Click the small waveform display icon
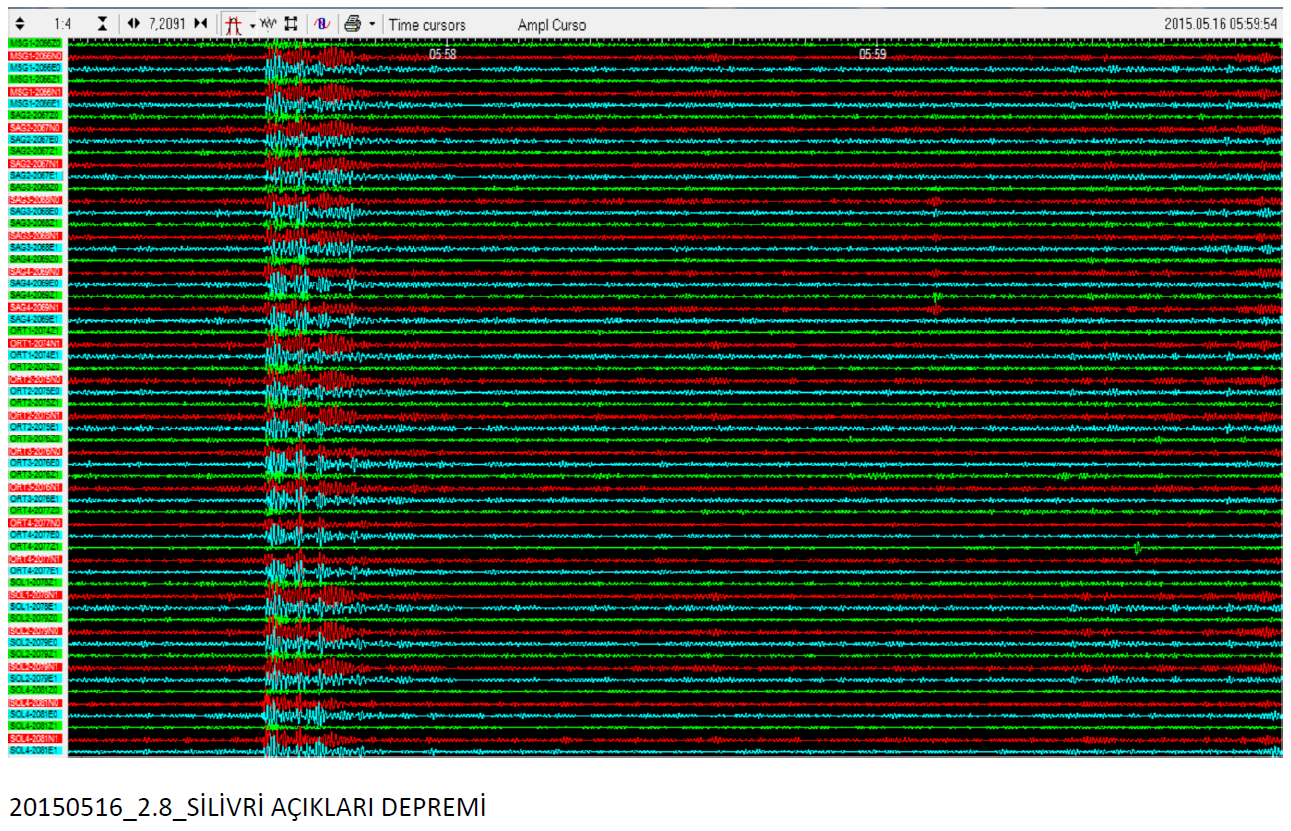The height and width of the screenshot is (831, 1291). pos(269,24)
